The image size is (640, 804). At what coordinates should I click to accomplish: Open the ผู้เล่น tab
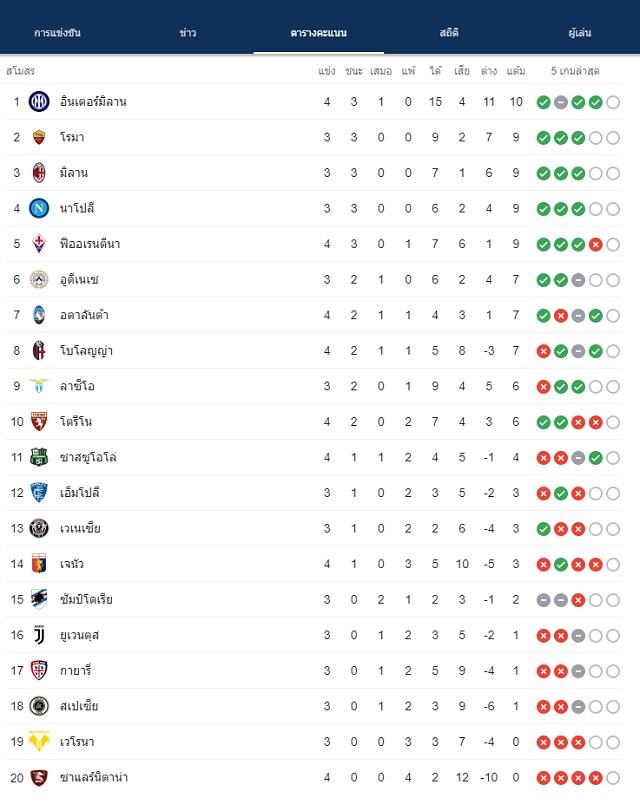tap(580, 33)
